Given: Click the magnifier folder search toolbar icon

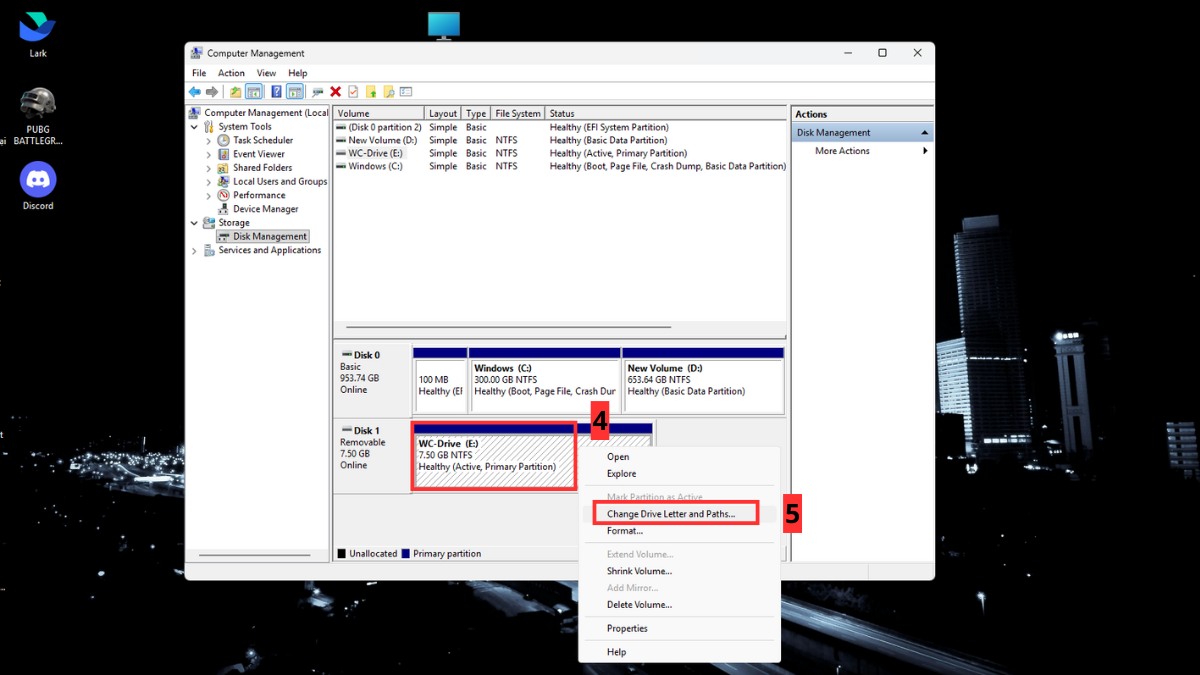Looking at the screenshot, I should point(388,92).
